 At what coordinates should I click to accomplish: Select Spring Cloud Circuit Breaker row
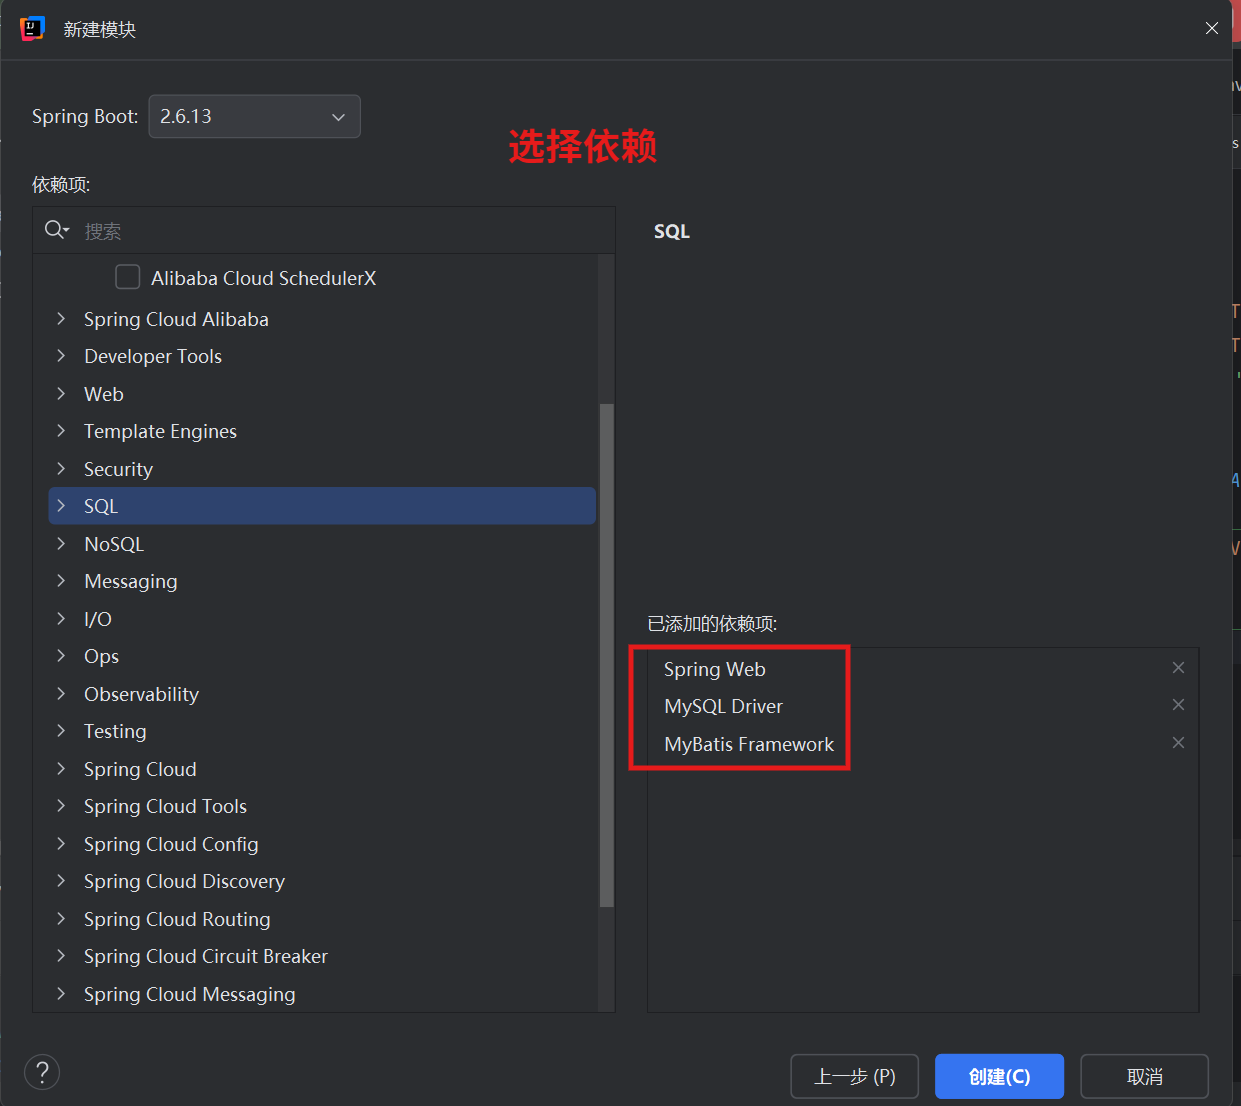click(322, 956)
